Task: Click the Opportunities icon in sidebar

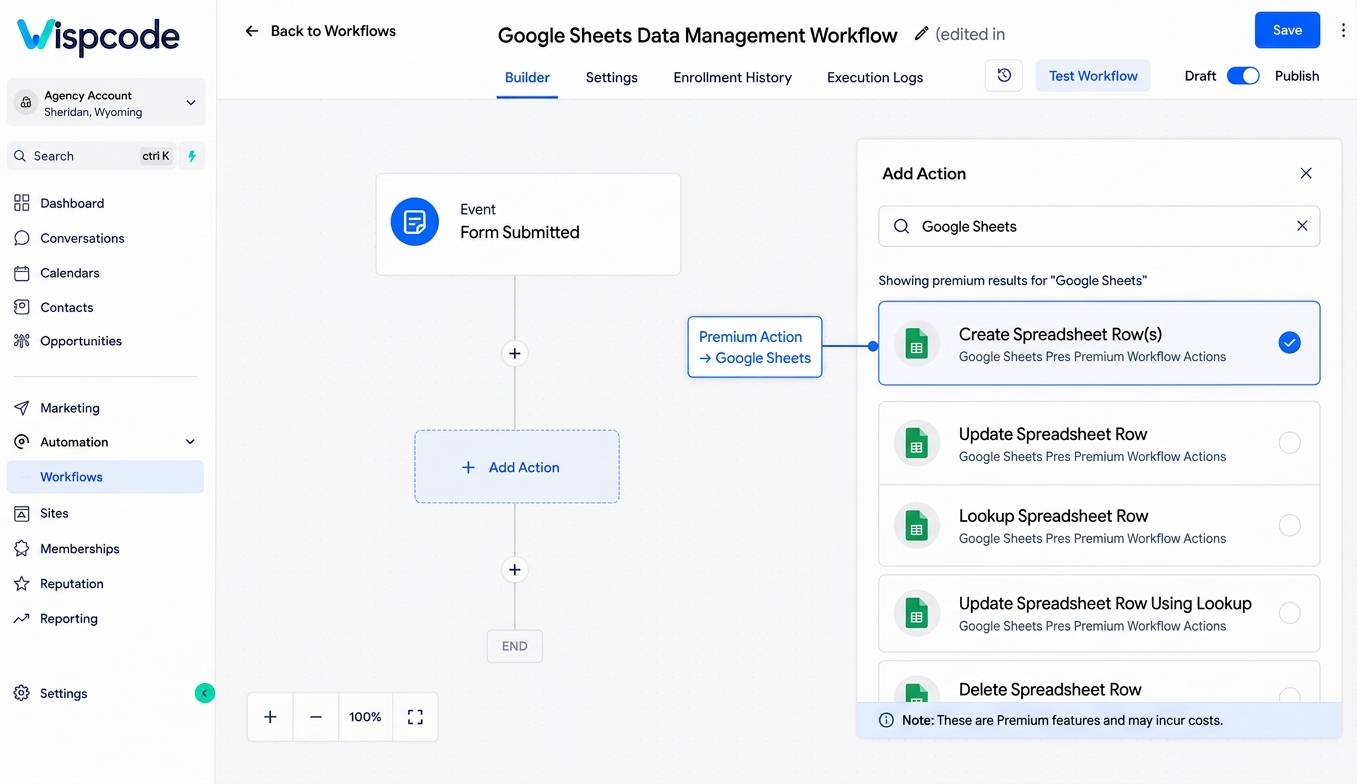Action: click(21, 341)
